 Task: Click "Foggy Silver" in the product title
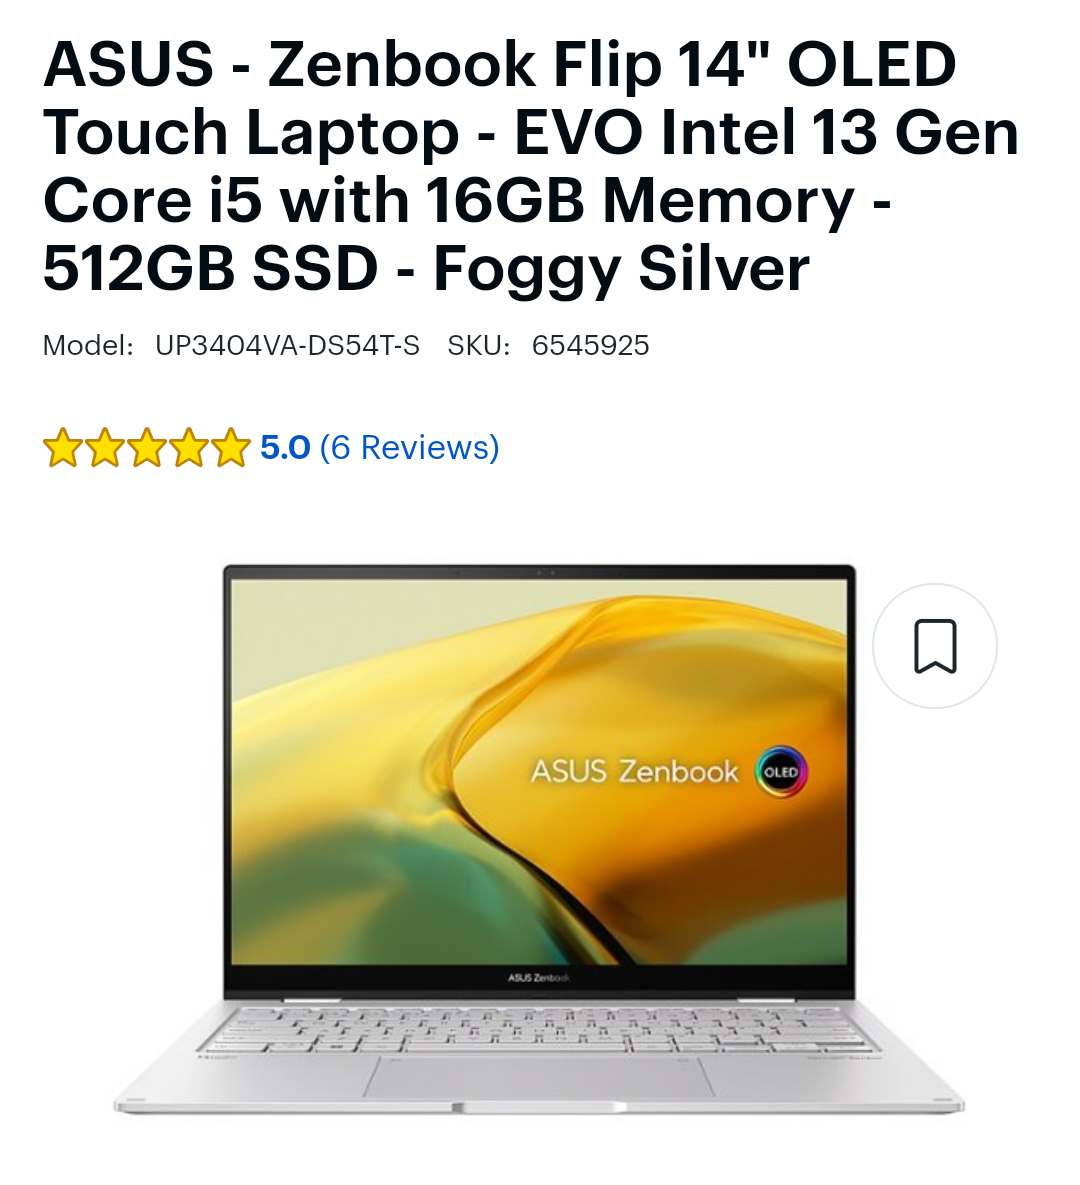621,268
